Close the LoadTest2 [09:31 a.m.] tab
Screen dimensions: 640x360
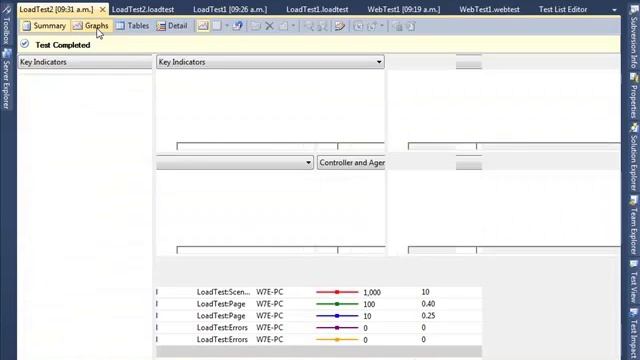pos(102,9)
